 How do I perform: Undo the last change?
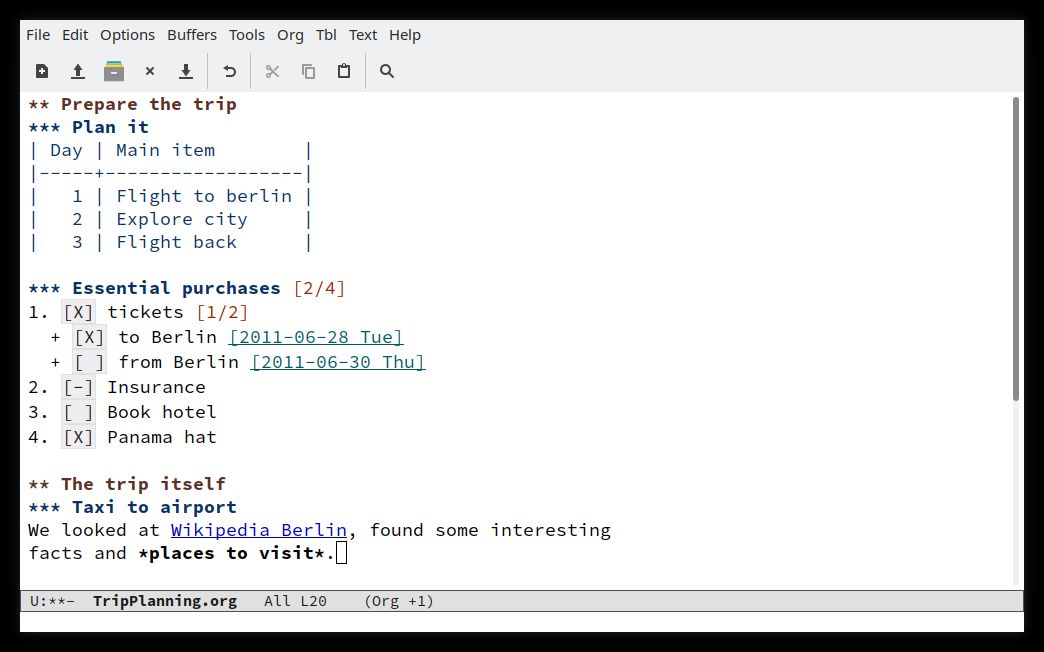pos(230,71)
